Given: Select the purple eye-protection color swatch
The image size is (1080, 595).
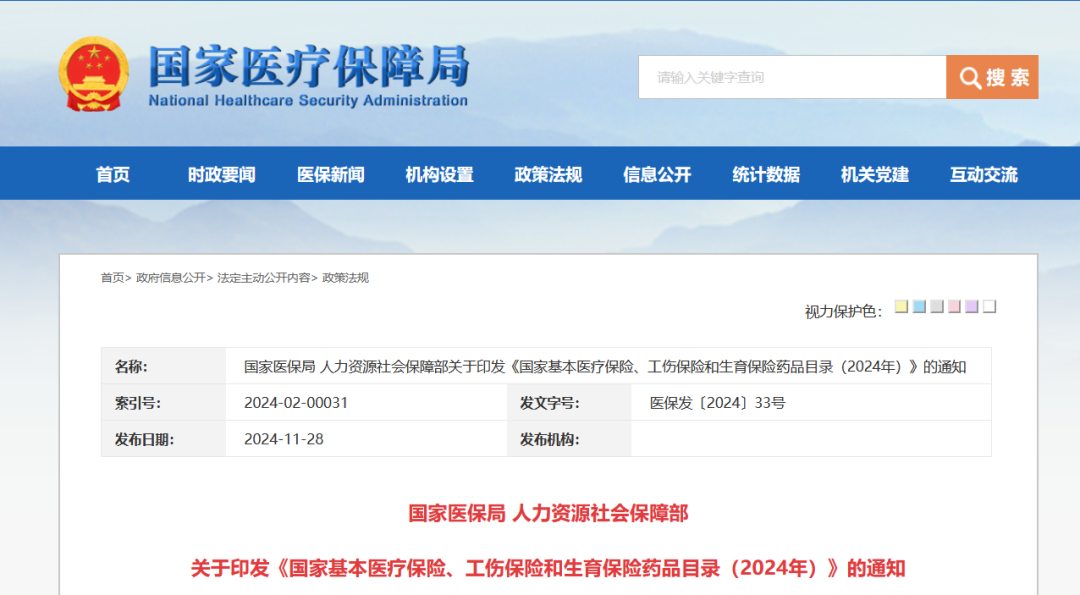Looking at the screenshot, I should (972, 306).
